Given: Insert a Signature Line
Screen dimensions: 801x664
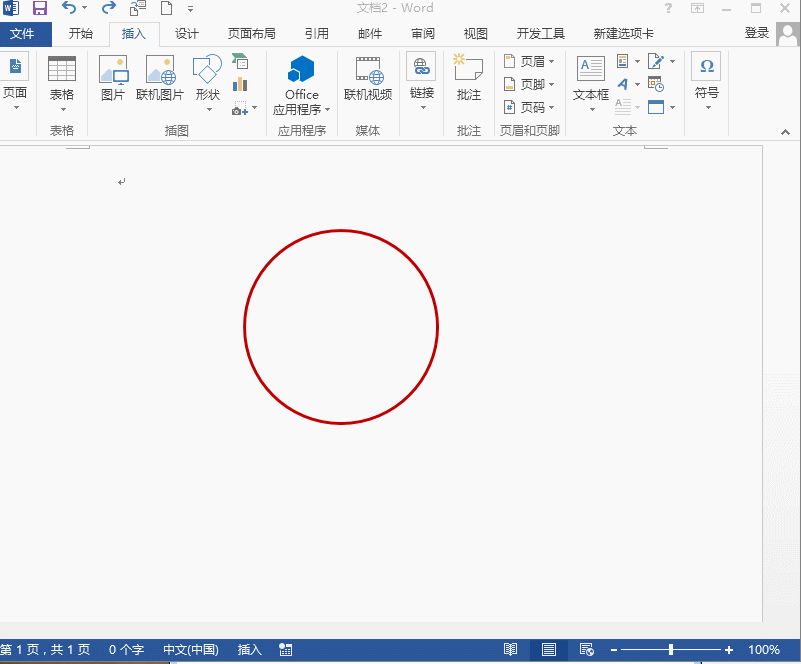Looking at the screenshot, I should 656,61.
